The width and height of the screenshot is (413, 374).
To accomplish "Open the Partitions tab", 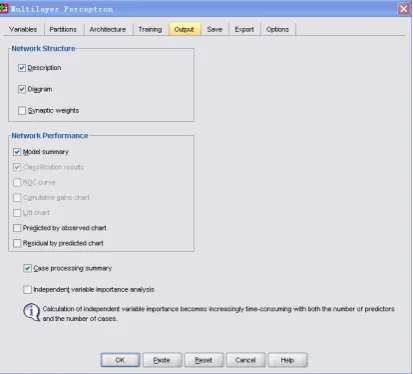I will [x=63, y=29].
